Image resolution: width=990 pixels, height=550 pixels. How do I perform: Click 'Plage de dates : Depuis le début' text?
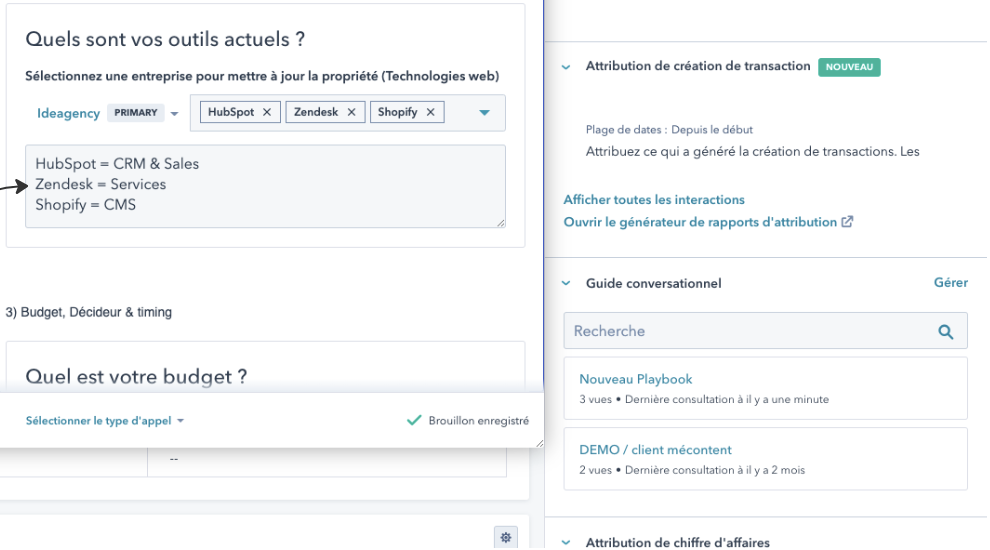pos(669,130)
